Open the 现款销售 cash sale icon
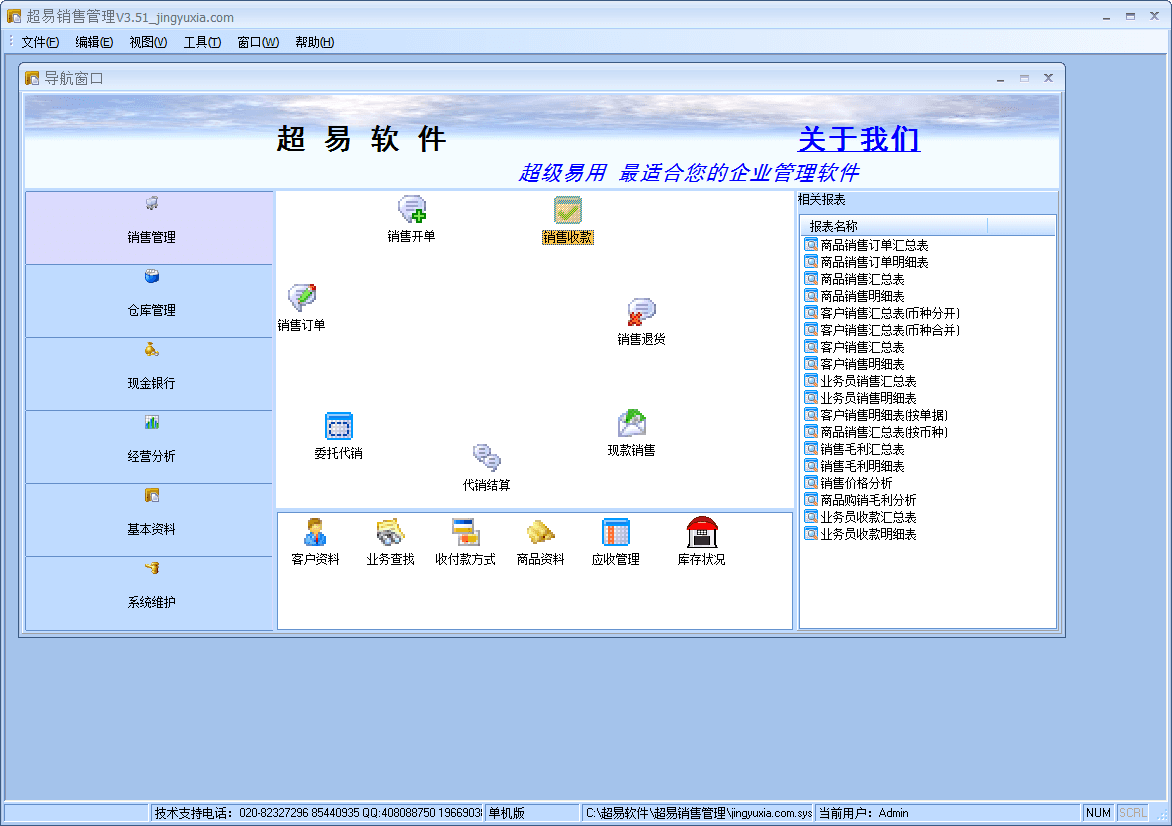1172x826 pixels. 631,424
